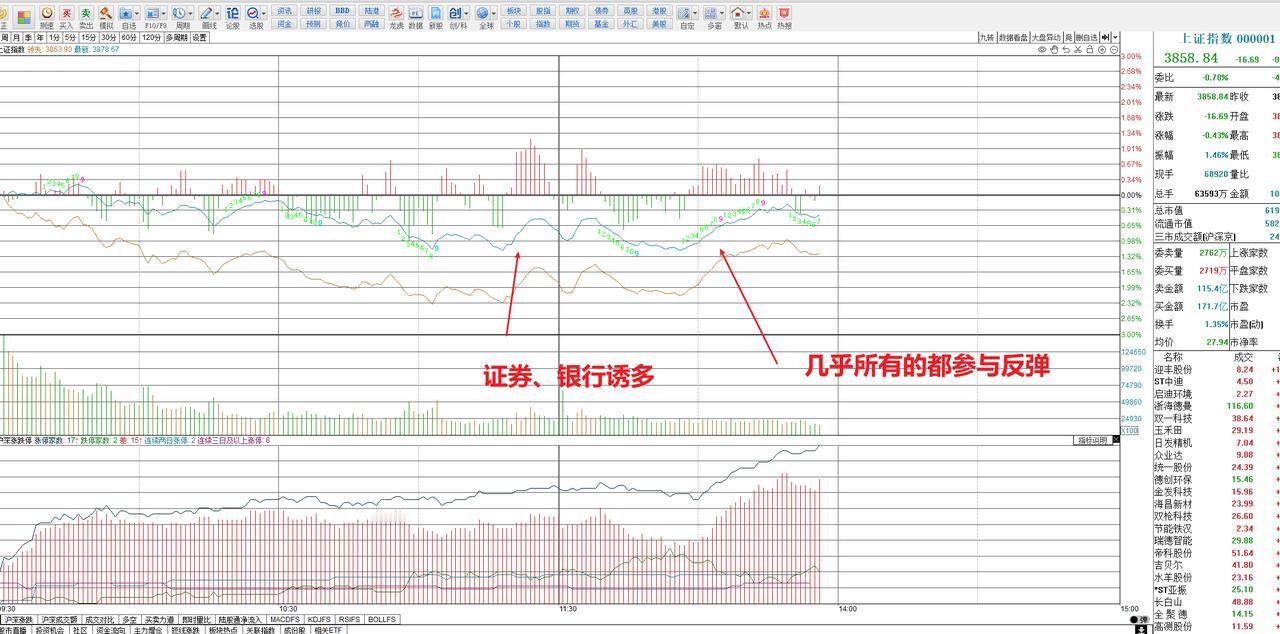
Task: Open the 陆股通净流入 bottom tab
Action: click(x=239, y=619)
